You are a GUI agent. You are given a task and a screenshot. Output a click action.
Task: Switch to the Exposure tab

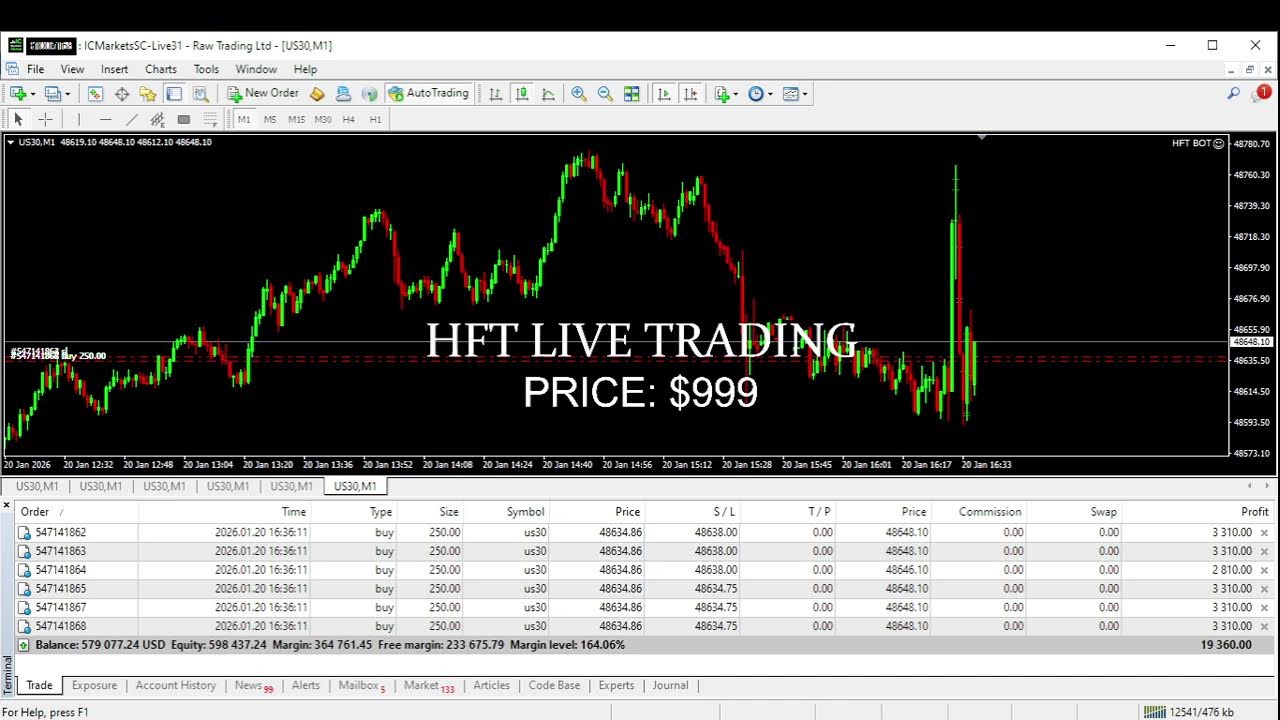pos(94,686)
